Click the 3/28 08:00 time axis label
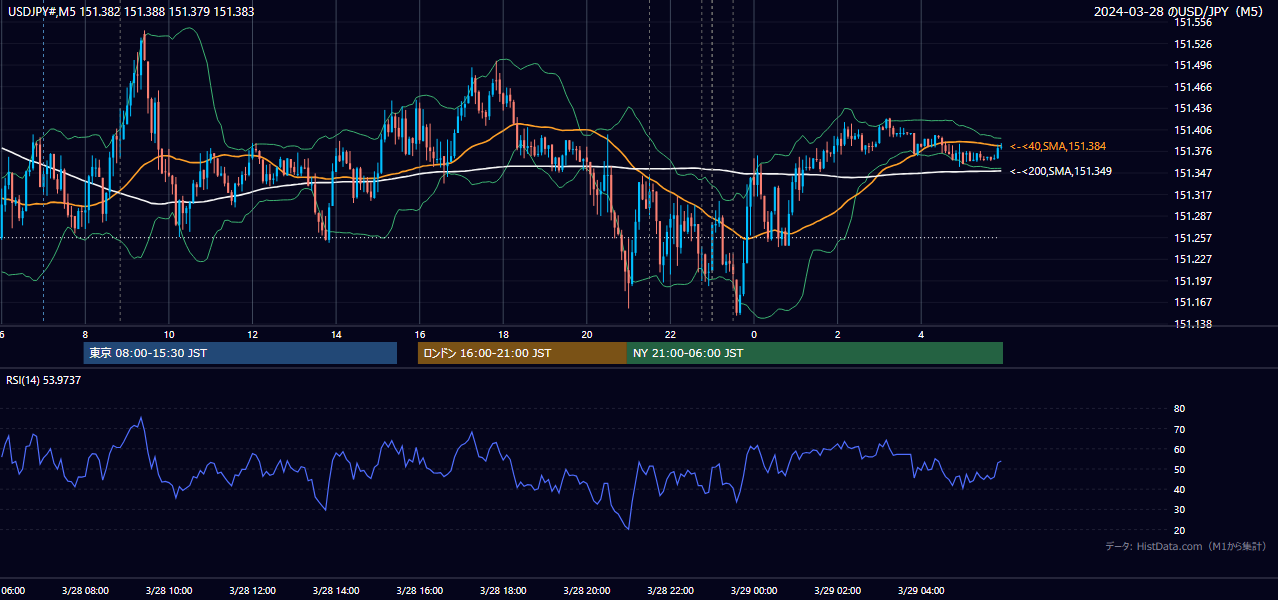The image size is (1278, 600). coord(85,591)
